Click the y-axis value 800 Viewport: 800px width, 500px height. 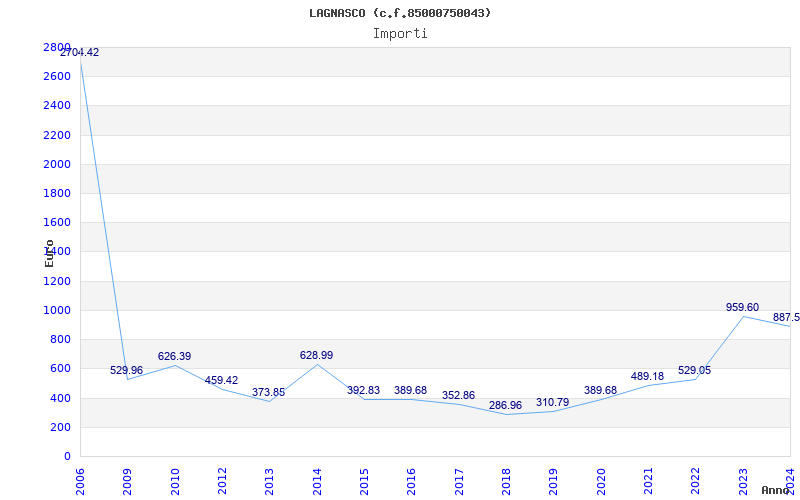pos(60,339)
